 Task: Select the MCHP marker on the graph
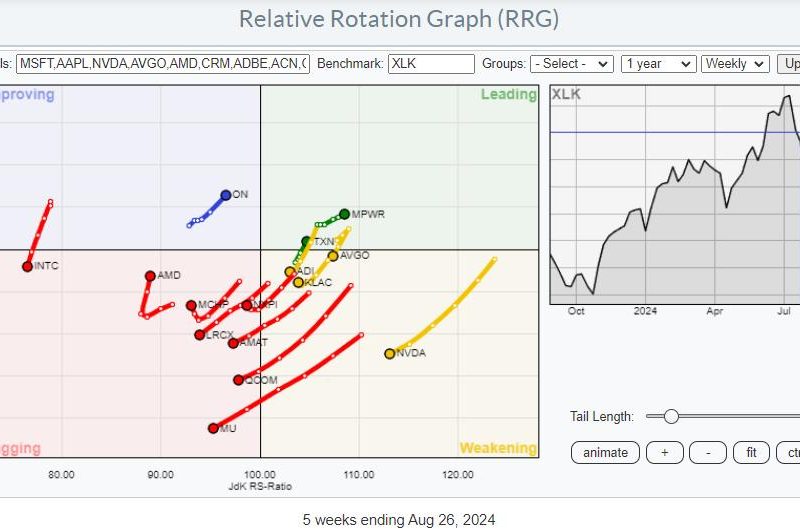tap(191, 305)
